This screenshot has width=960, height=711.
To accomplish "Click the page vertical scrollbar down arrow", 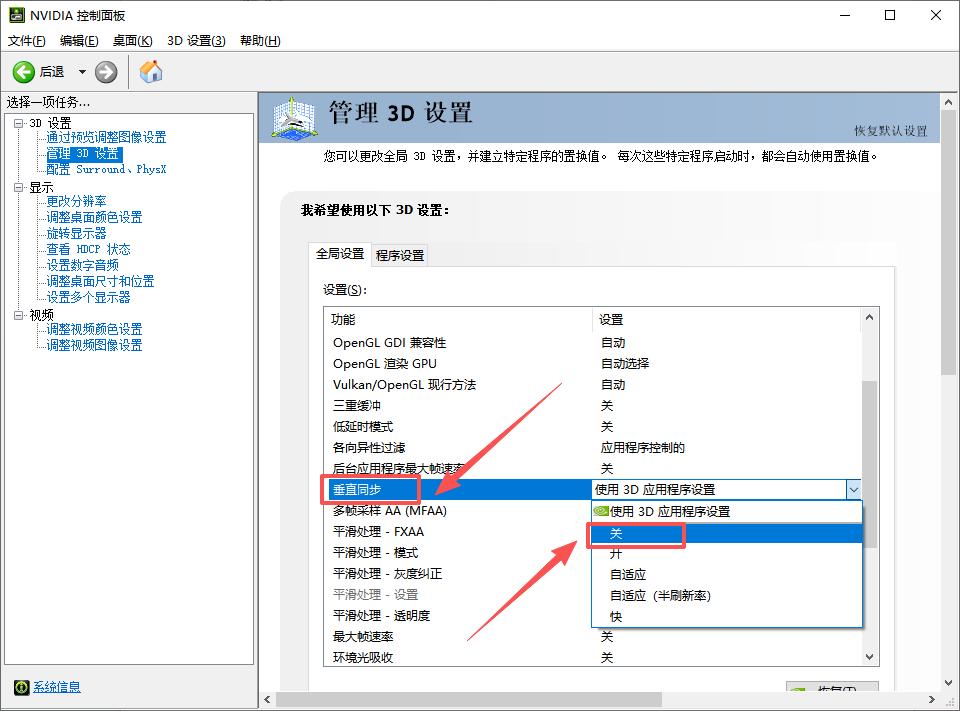I will (948, 683).
